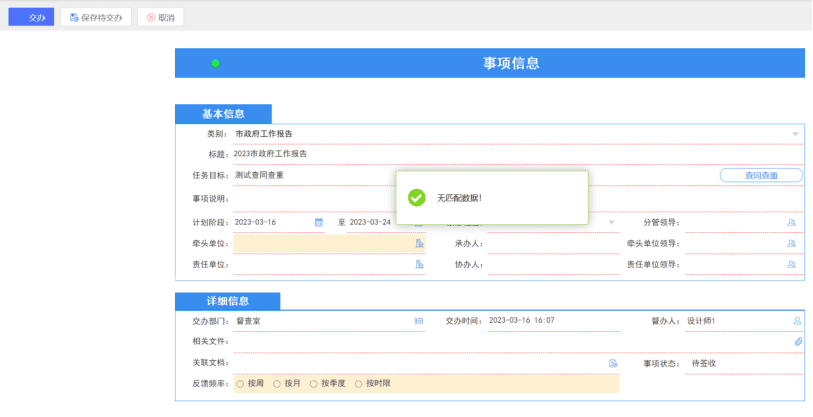813x417 pixels.
Task: Click person picker icon for 分管领导
Action: (x=791, y=223)
